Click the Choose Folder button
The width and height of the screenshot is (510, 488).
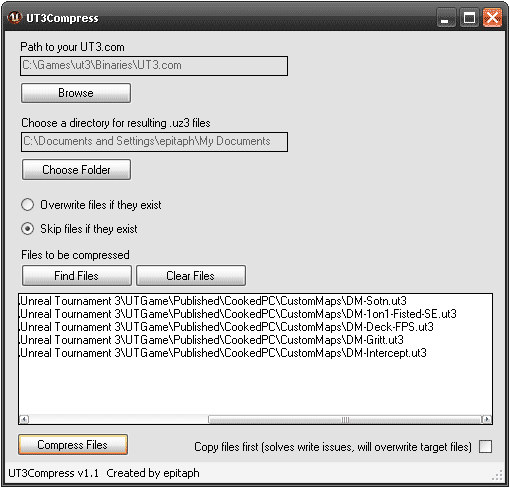(x=76, y=170)
